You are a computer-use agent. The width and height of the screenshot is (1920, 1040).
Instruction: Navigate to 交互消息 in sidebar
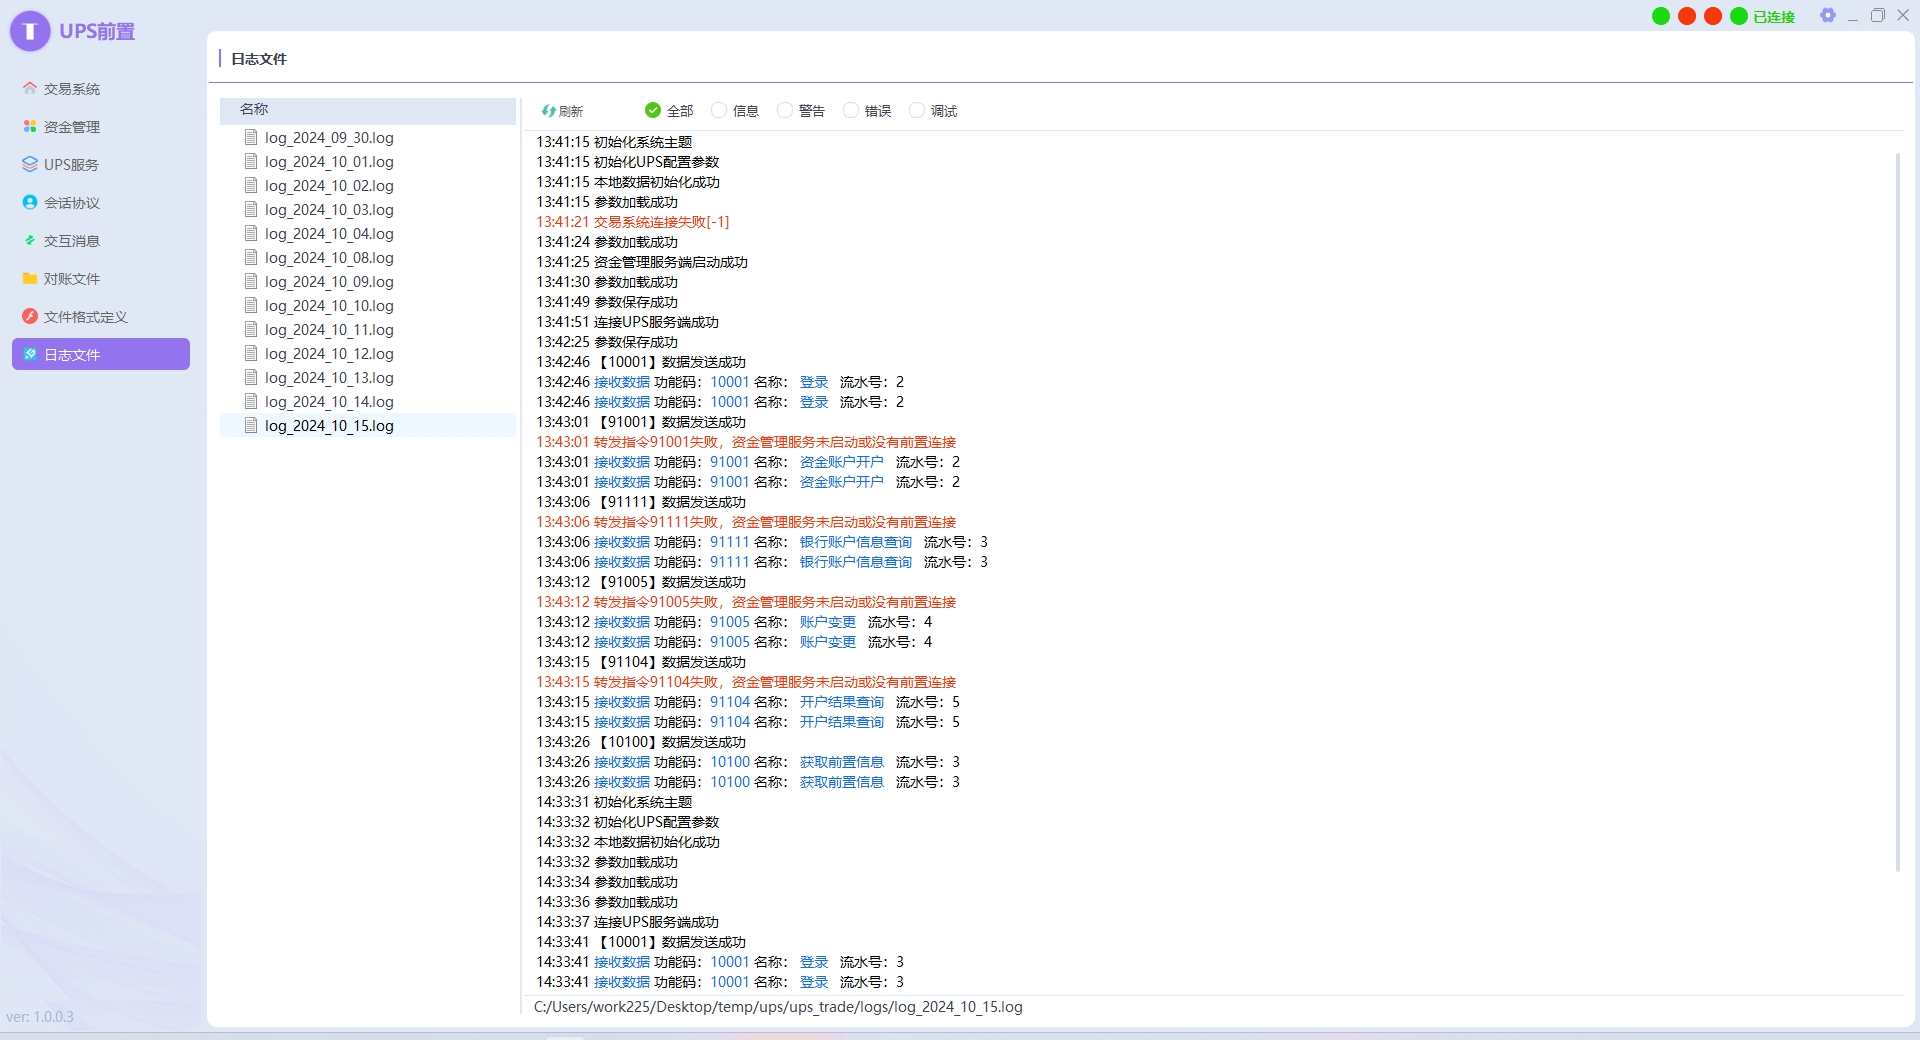point(101,241)
